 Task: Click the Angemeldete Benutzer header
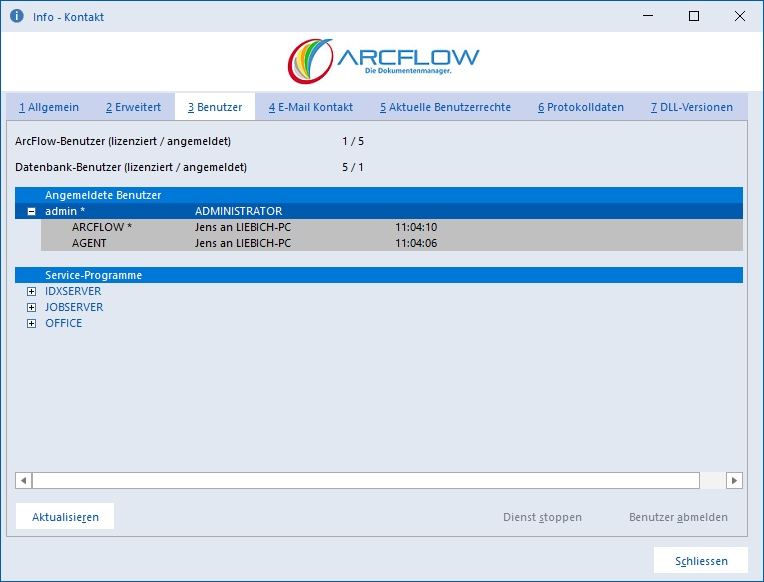pos(379,195)
